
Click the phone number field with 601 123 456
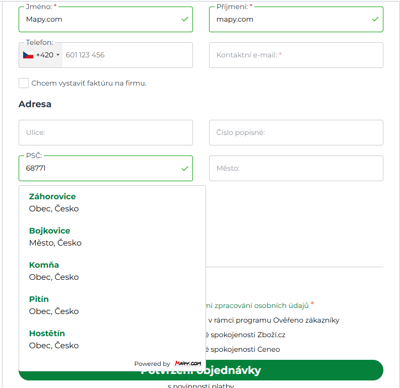click(x=127, y=55)
